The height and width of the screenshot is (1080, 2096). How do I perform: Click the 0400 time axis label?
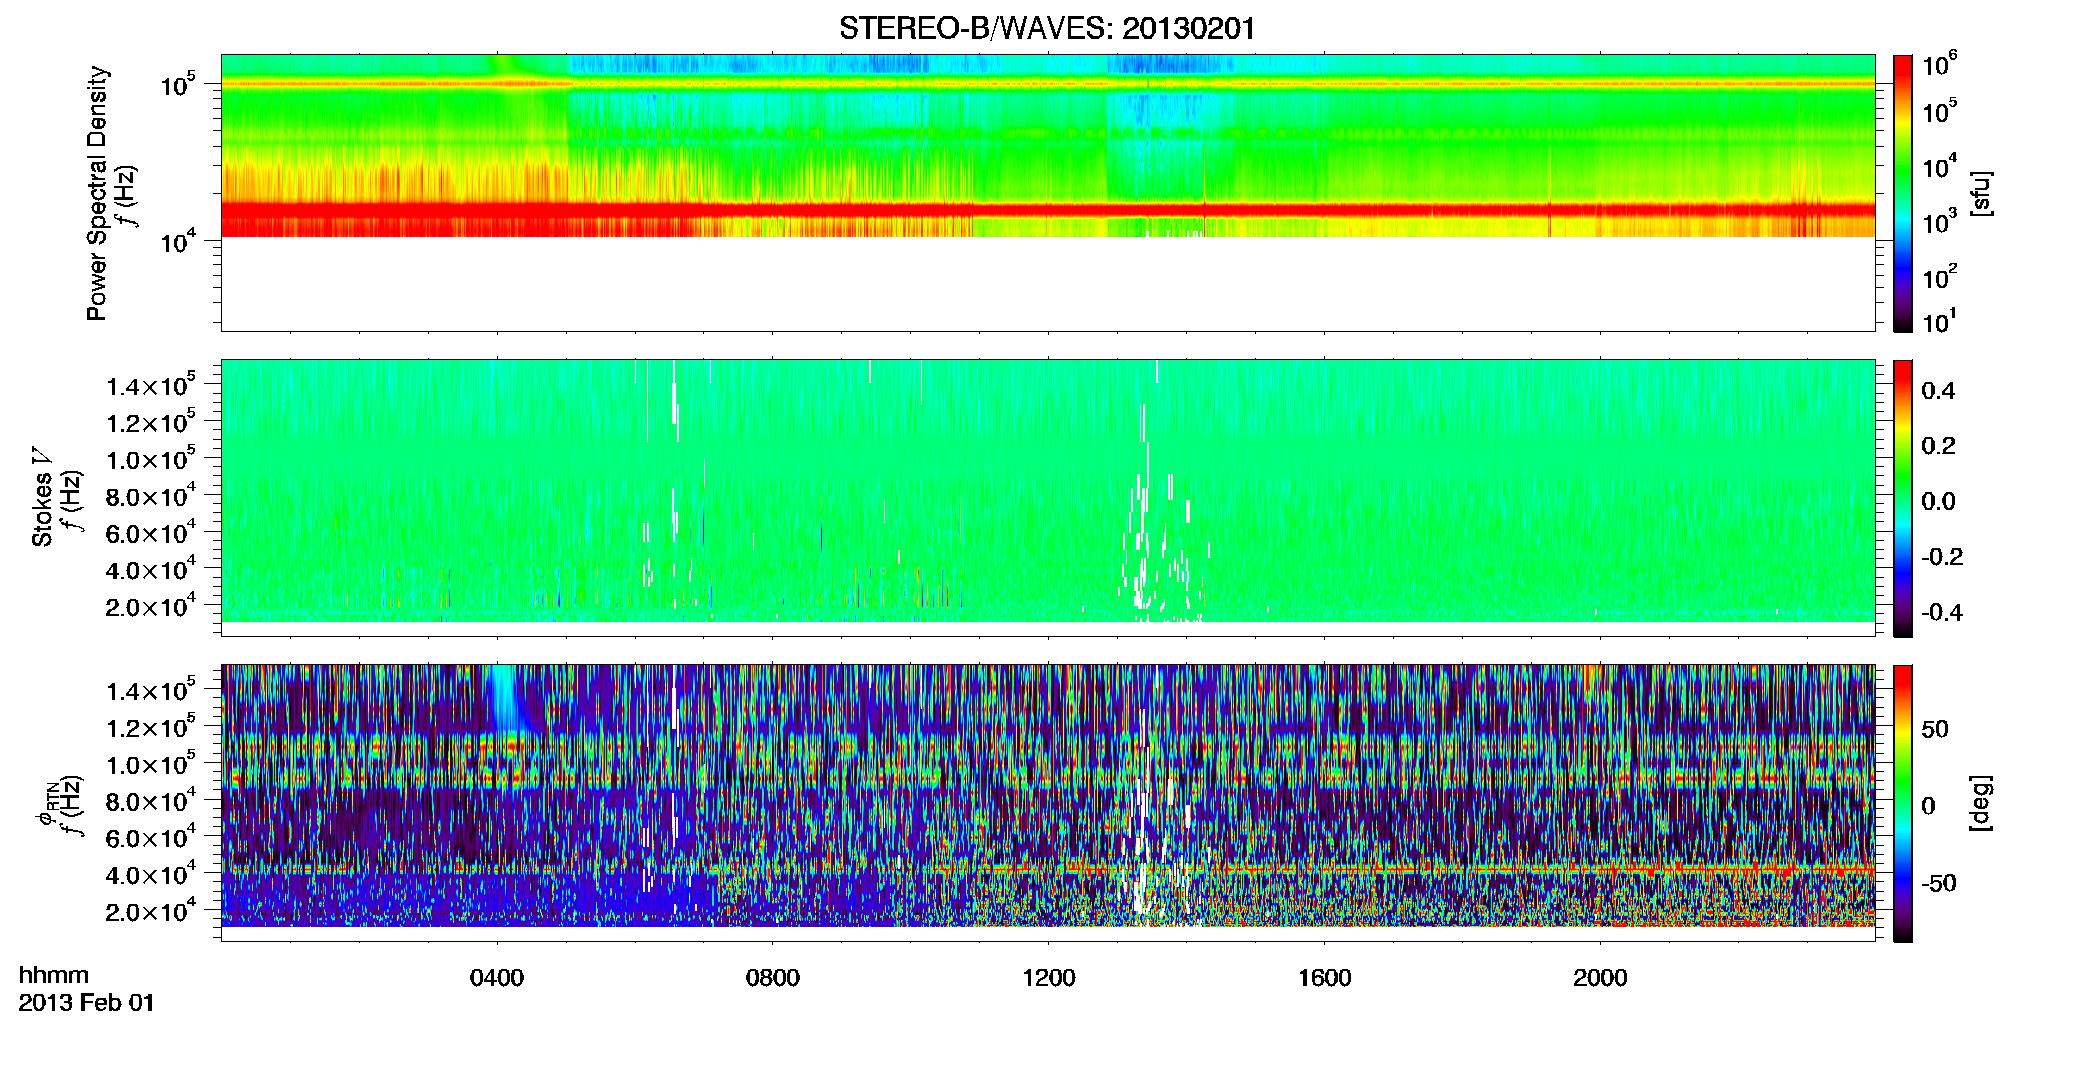497,978
